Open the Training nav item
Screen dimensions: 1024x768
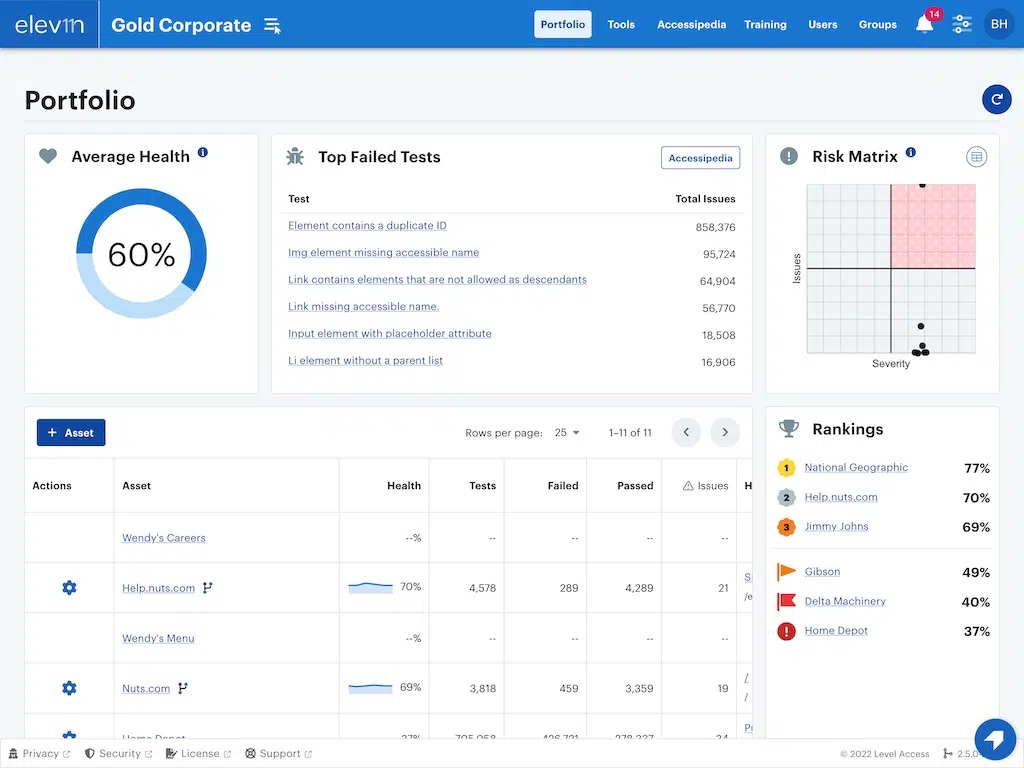click(765, 24)
